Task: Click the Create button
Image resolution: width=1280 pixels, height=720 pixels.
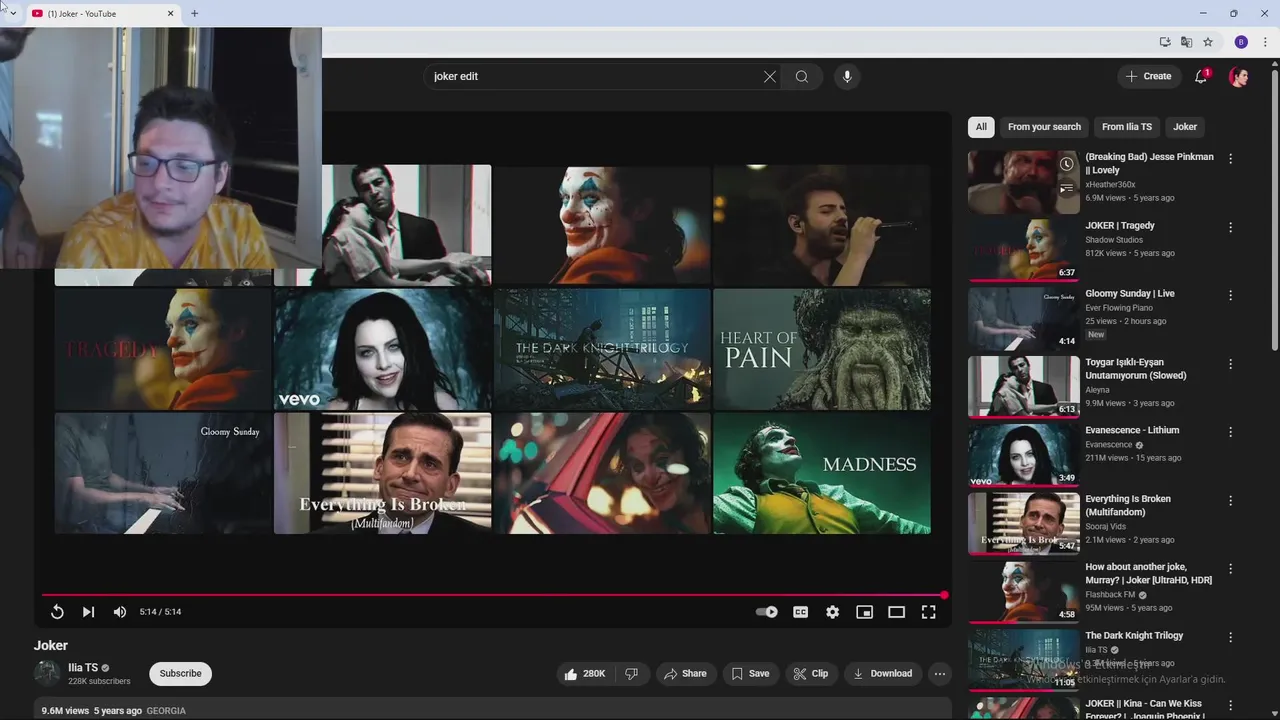Action: [1148, 76]
